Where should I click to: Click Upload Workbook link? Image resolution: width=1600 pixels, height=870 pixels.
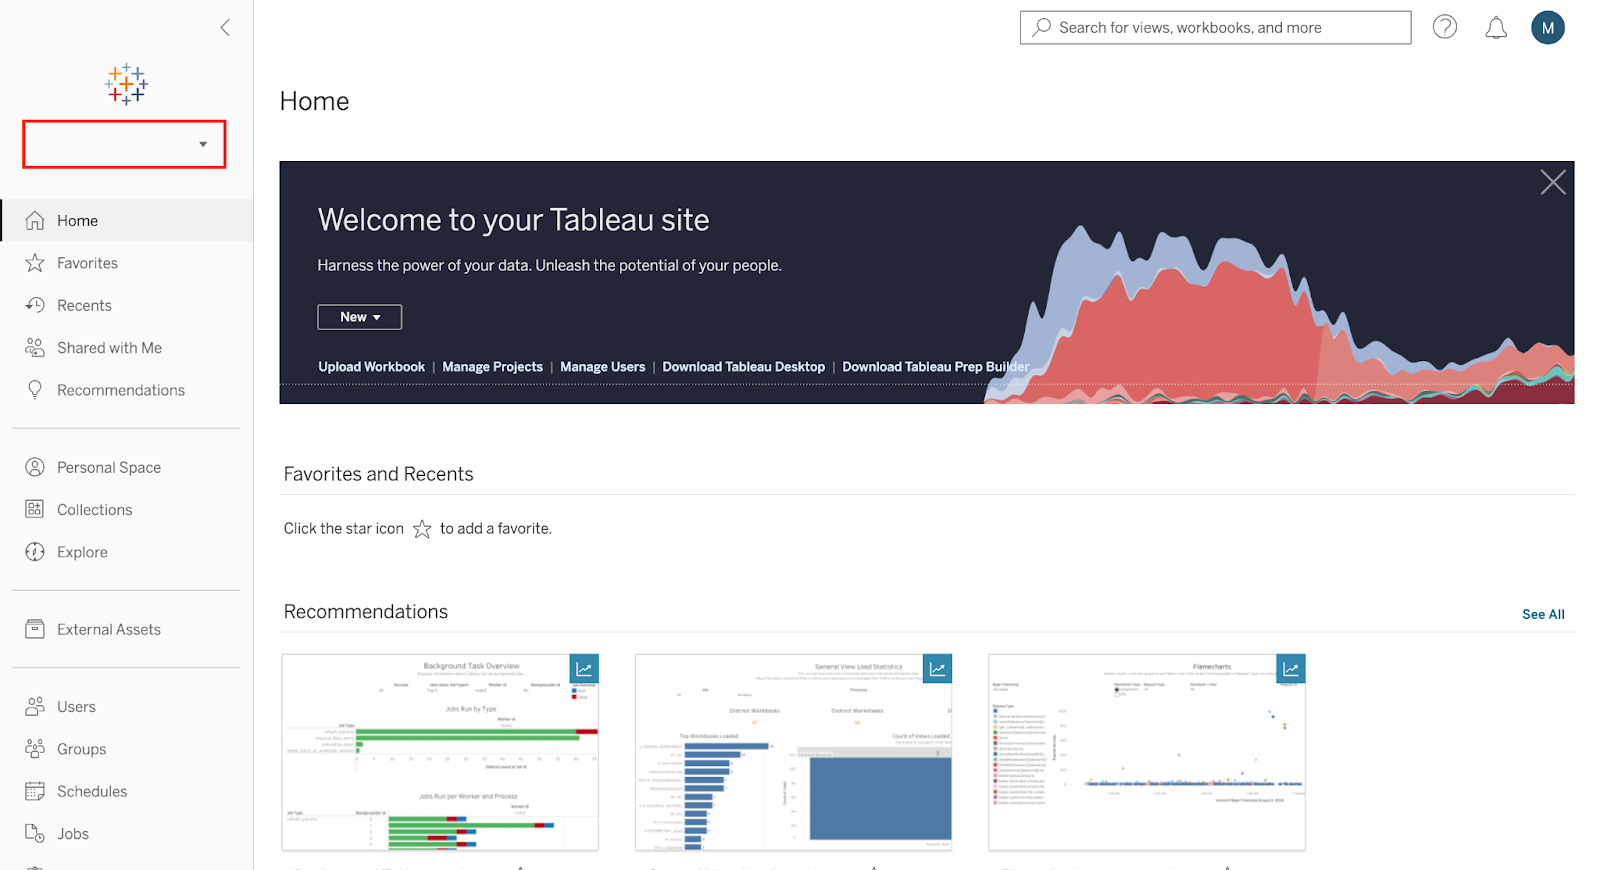pyautogui.click(x=371, y=367)
